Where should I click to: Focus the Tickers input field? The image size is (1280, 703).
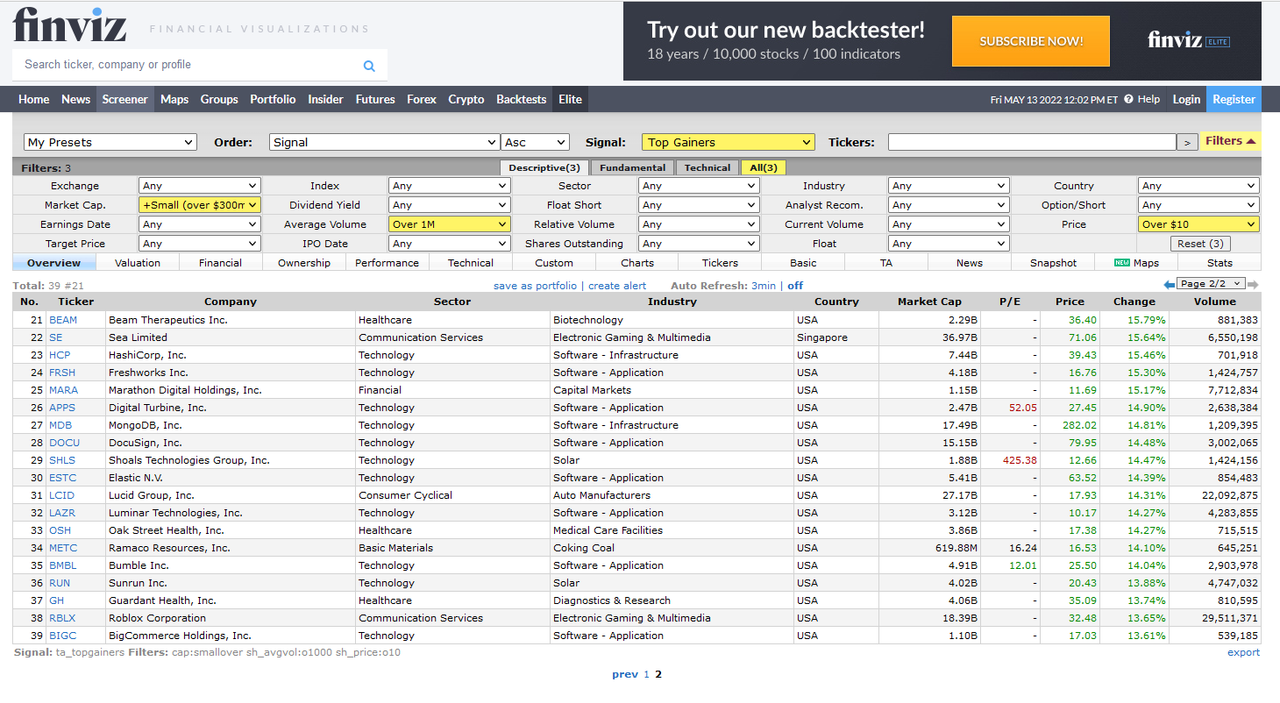1032,143
